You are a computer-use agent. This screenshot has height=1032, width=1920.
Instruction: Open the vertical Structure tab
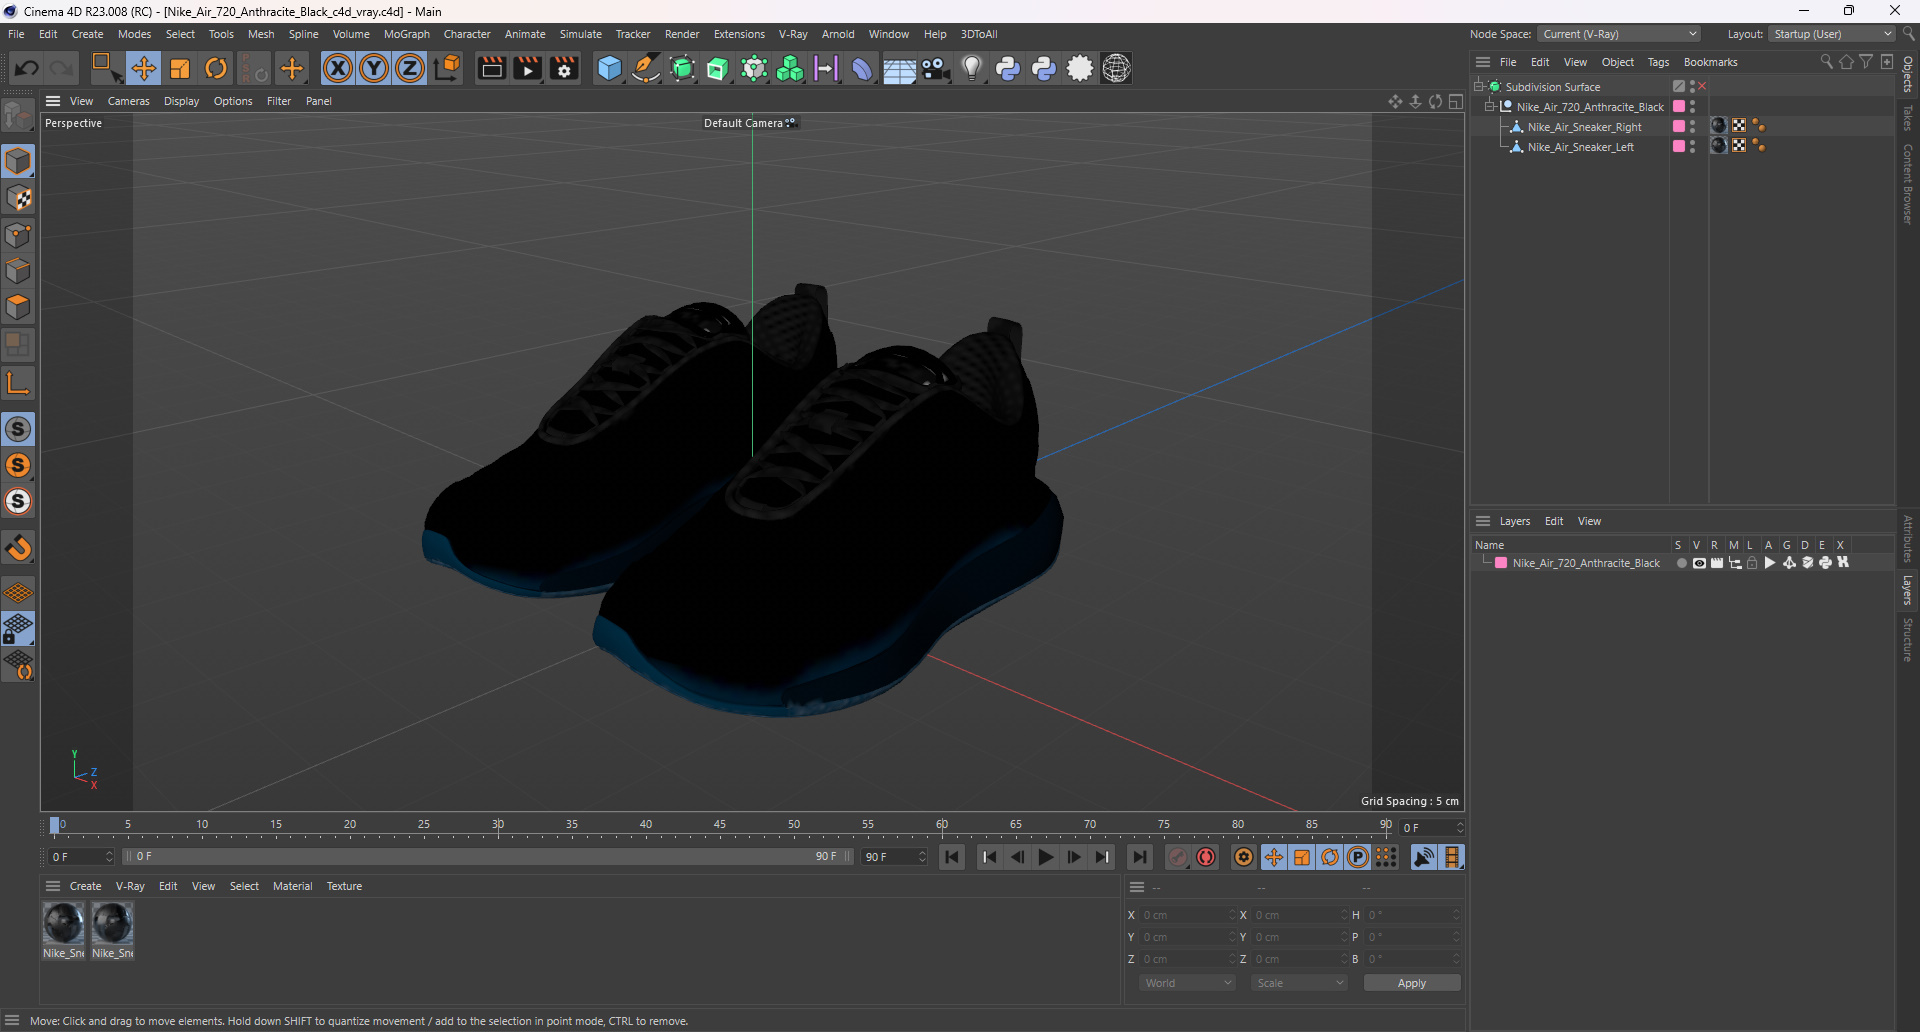click(1908, 640)
